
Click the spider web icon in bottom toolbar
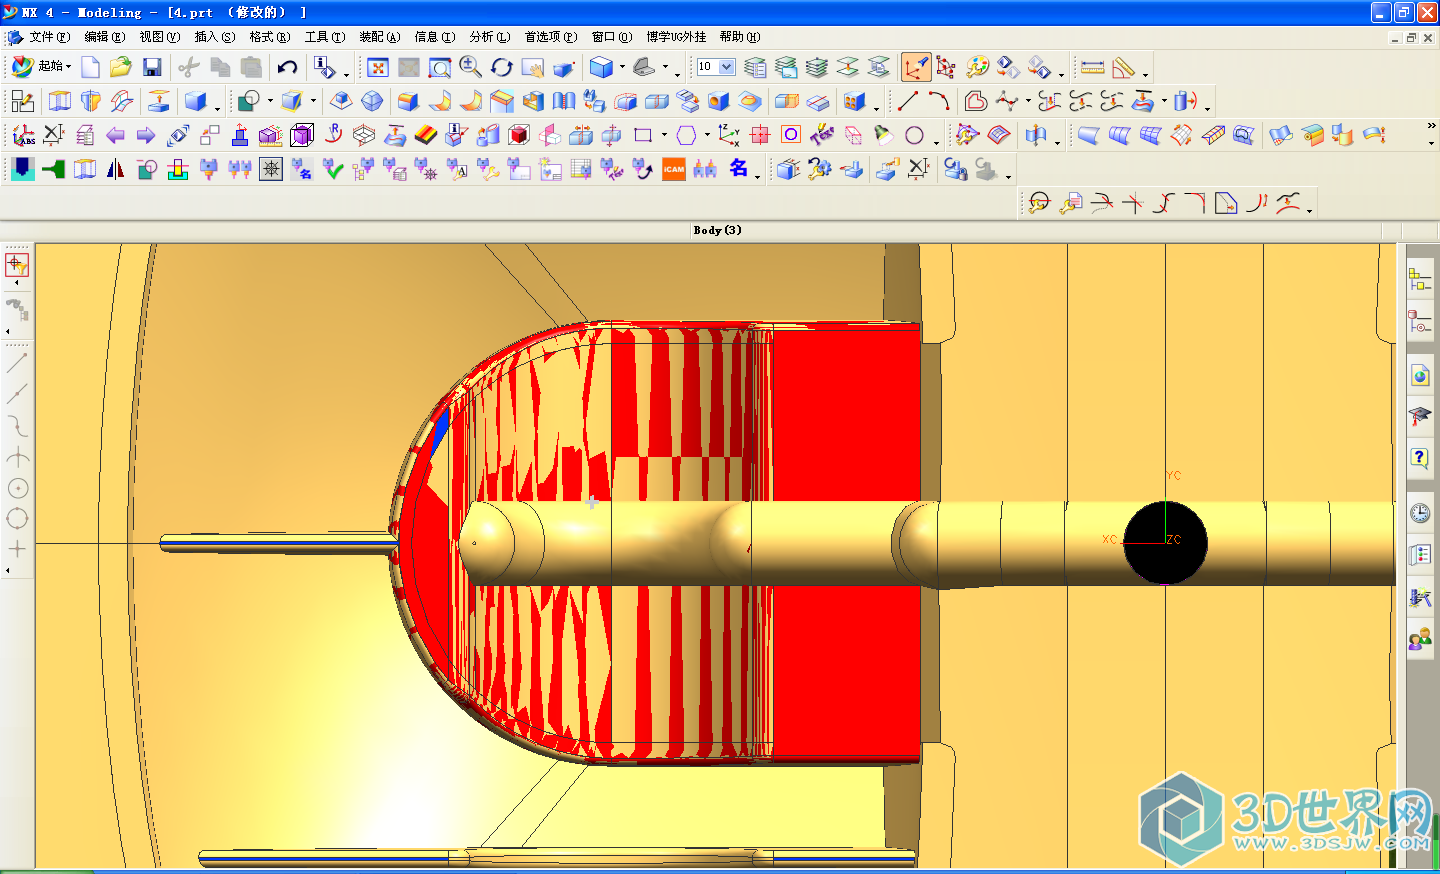point(271,169)
